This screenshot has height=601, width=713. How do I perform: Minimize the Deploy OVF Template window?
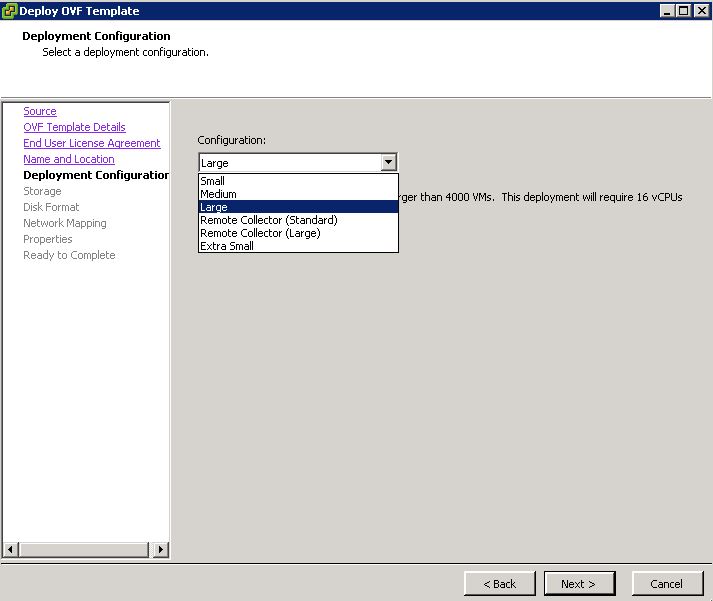click(667, 11)
